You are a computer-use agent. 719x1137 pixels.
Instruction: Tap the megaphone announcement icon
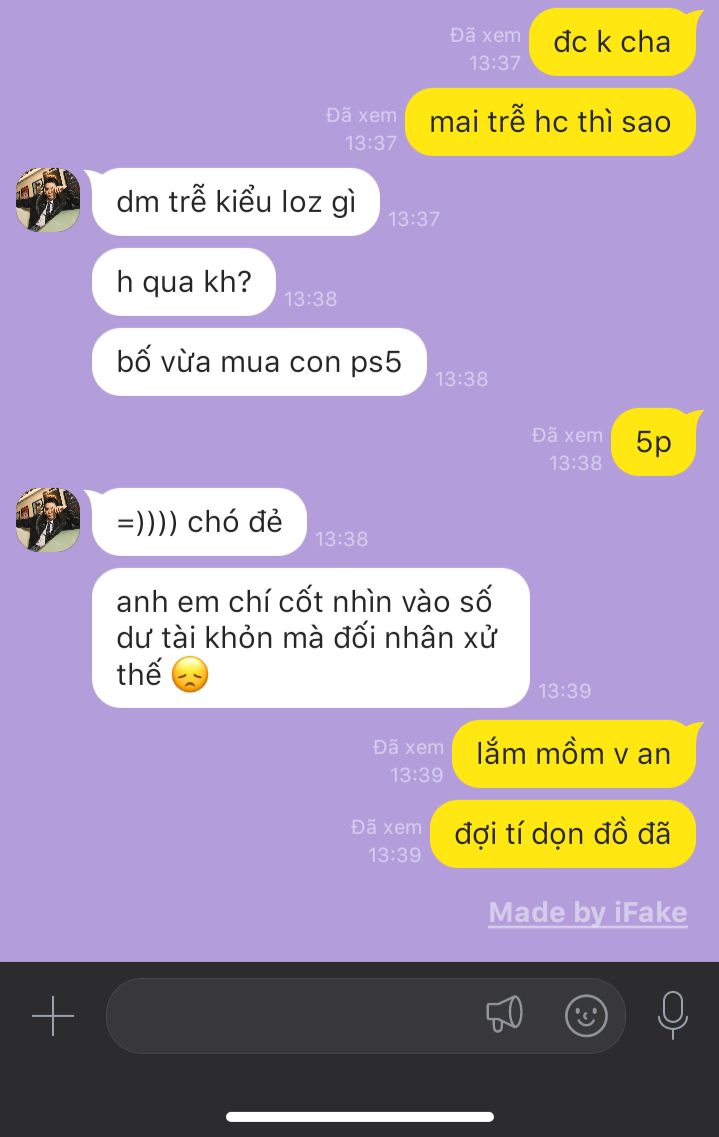click(x=504, y=1014)
